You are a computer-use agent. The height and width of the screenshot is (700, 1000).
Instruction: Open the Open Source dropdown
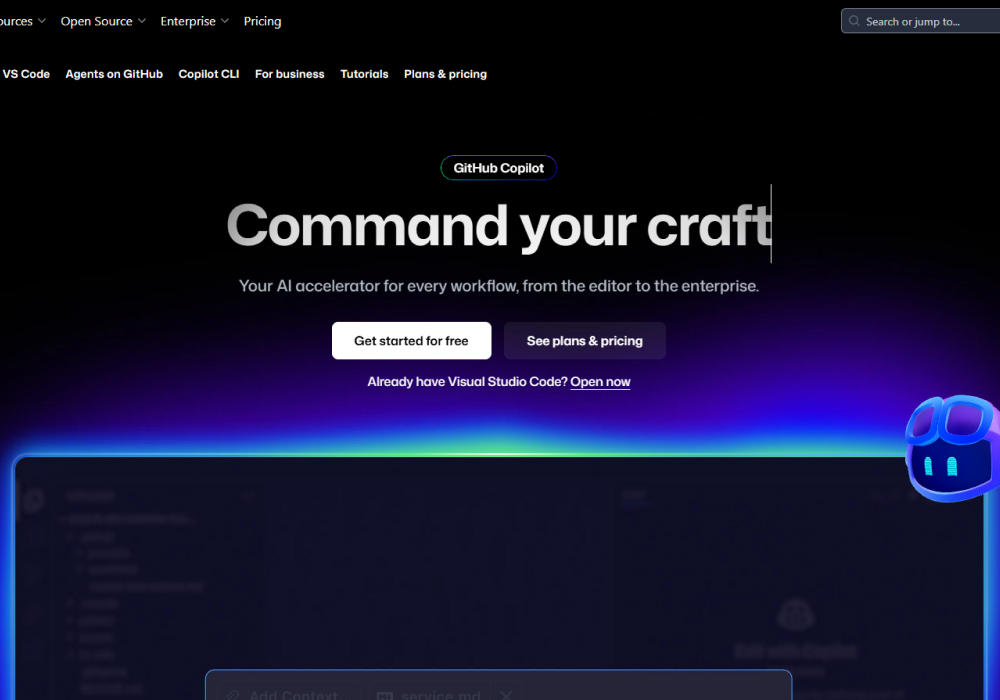[97, 20]
